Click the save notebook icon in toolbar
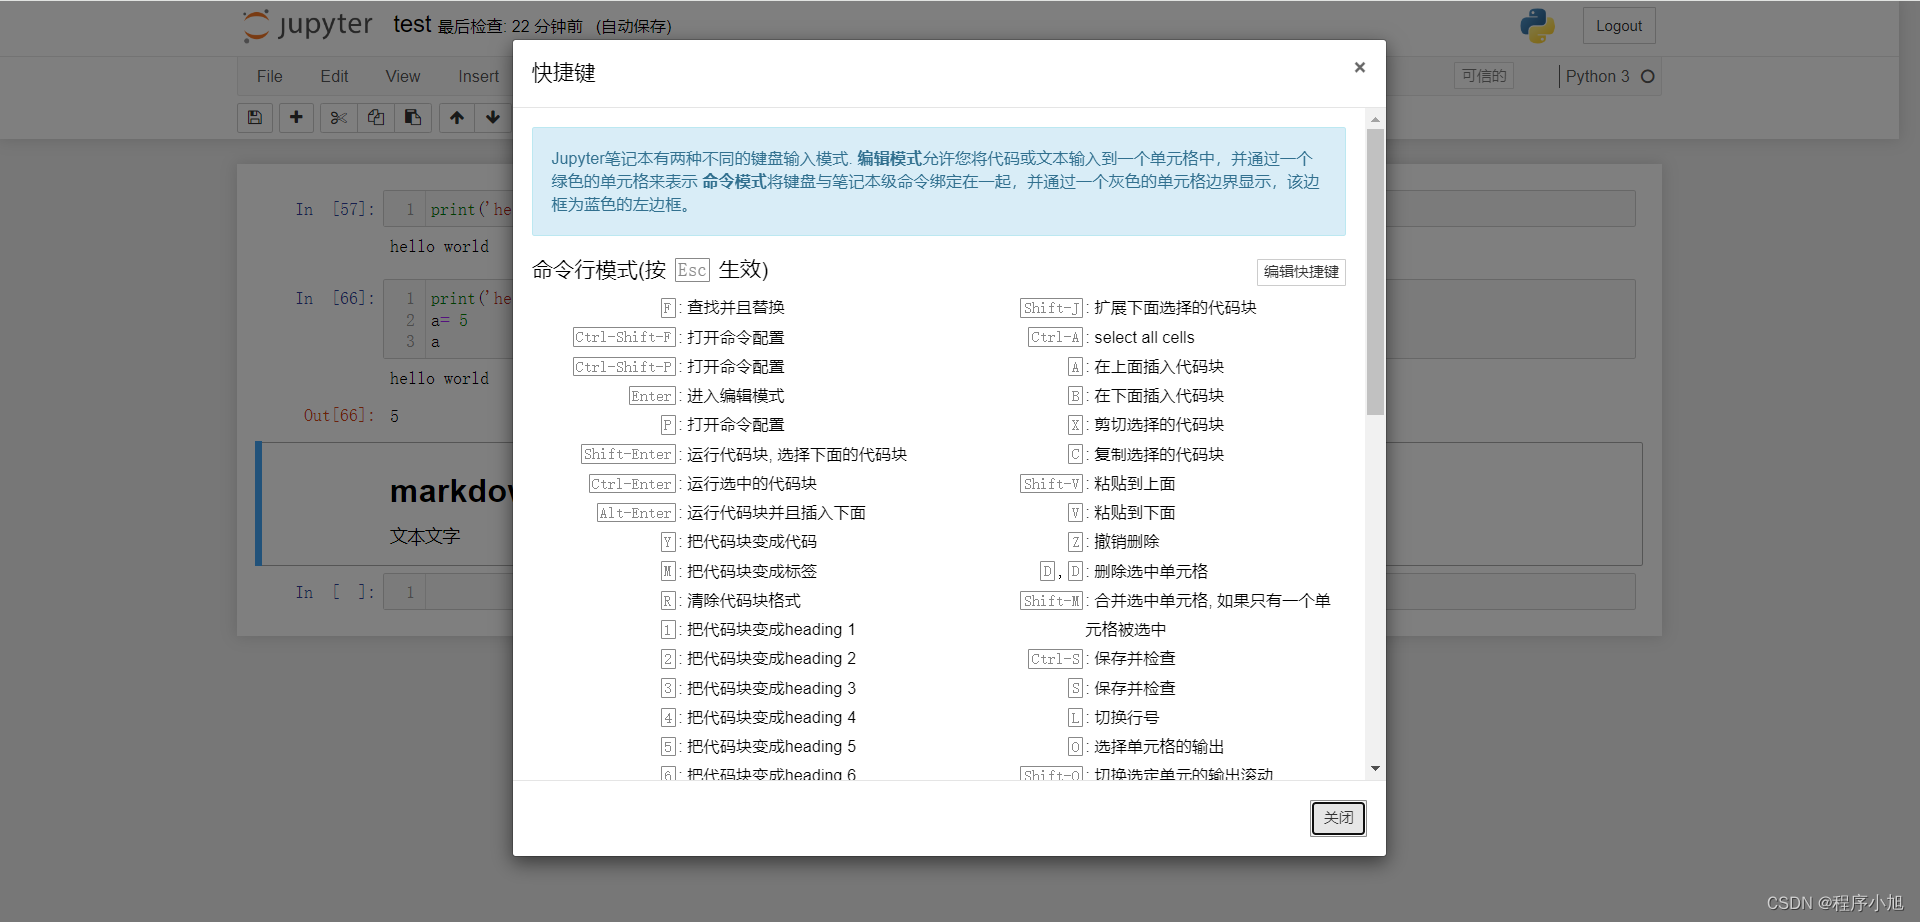This screenshot has width=1920, height=922. [x=255, y=118]
